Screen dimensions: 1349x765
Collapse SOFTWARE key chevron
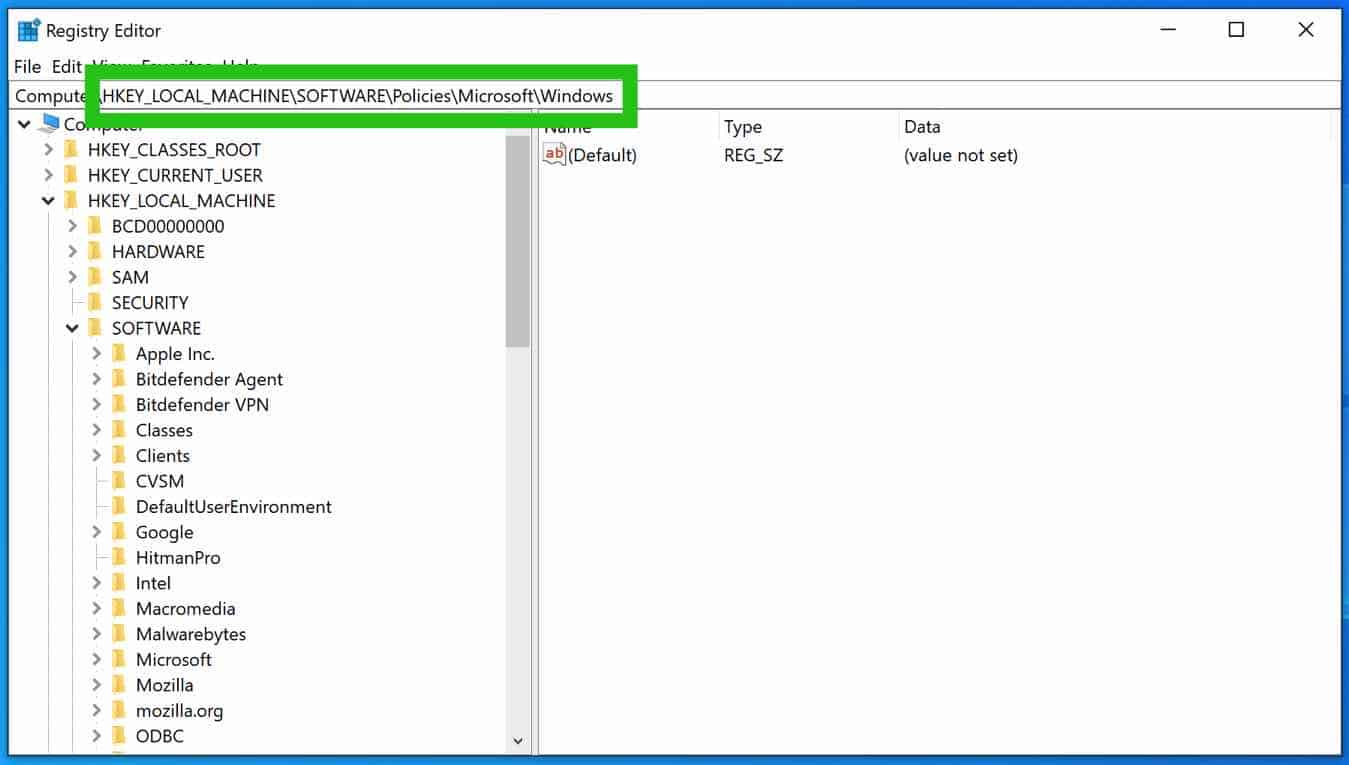click(x=72, y=328)
